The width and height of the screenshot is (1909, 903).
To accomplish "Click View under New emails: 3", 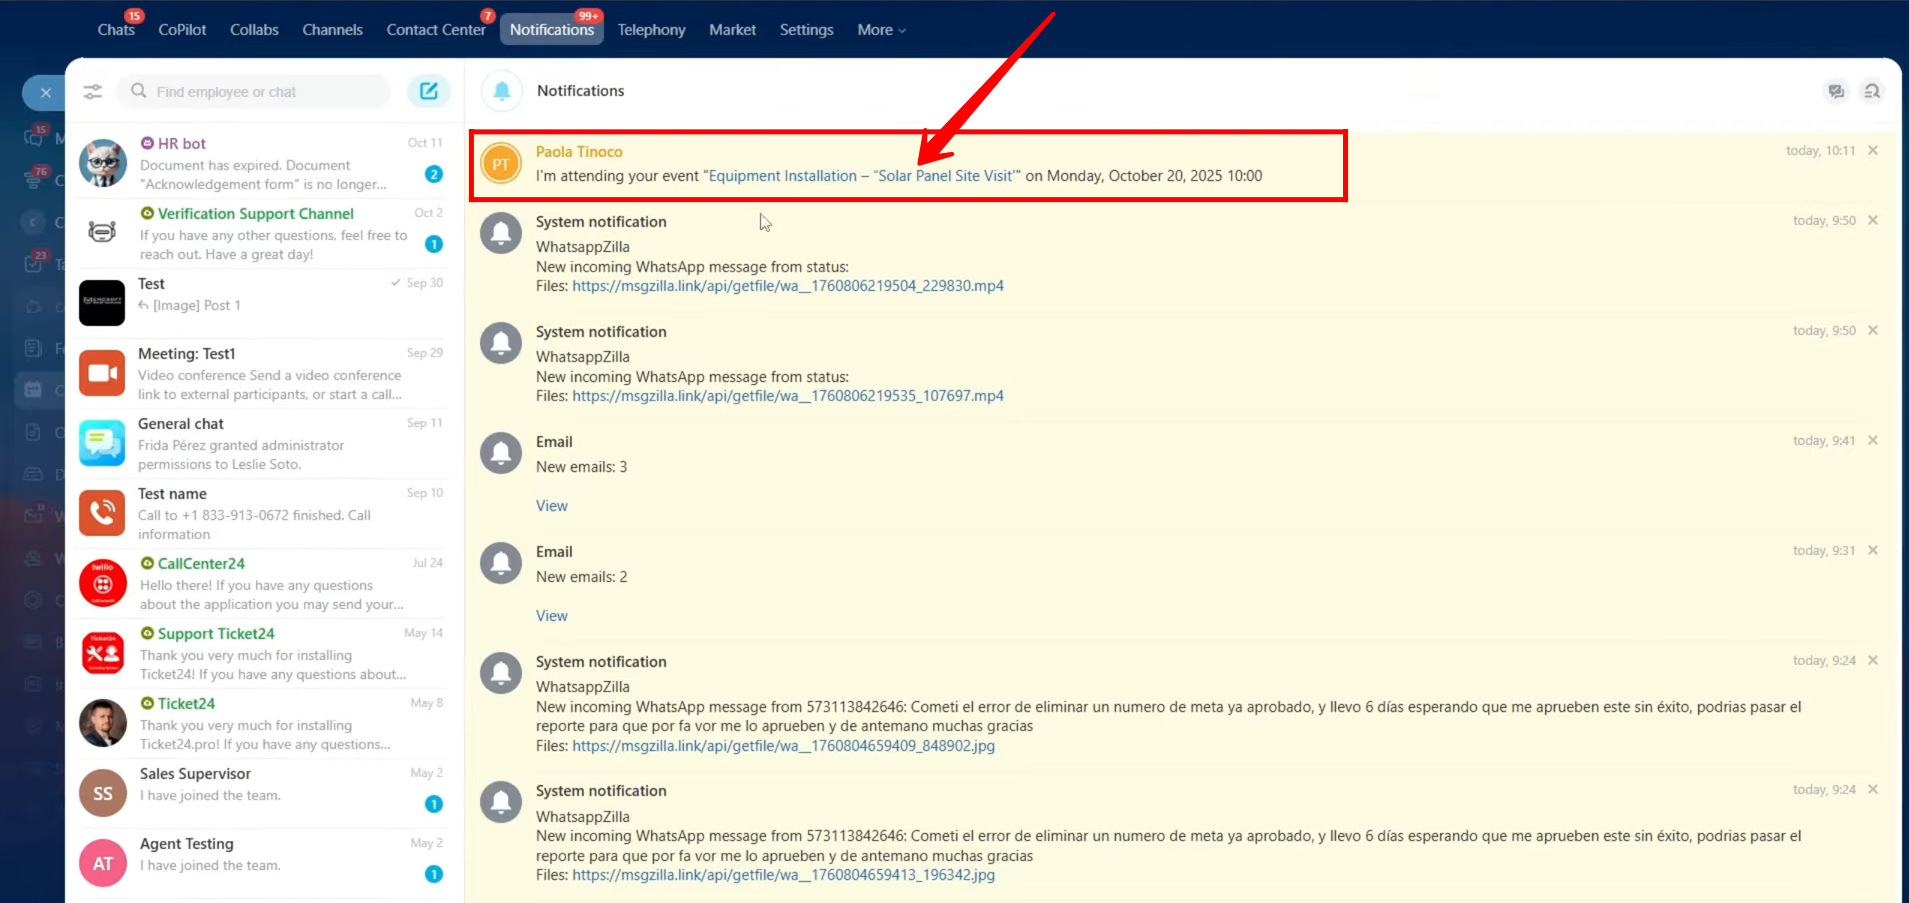I will coord(551,506).
